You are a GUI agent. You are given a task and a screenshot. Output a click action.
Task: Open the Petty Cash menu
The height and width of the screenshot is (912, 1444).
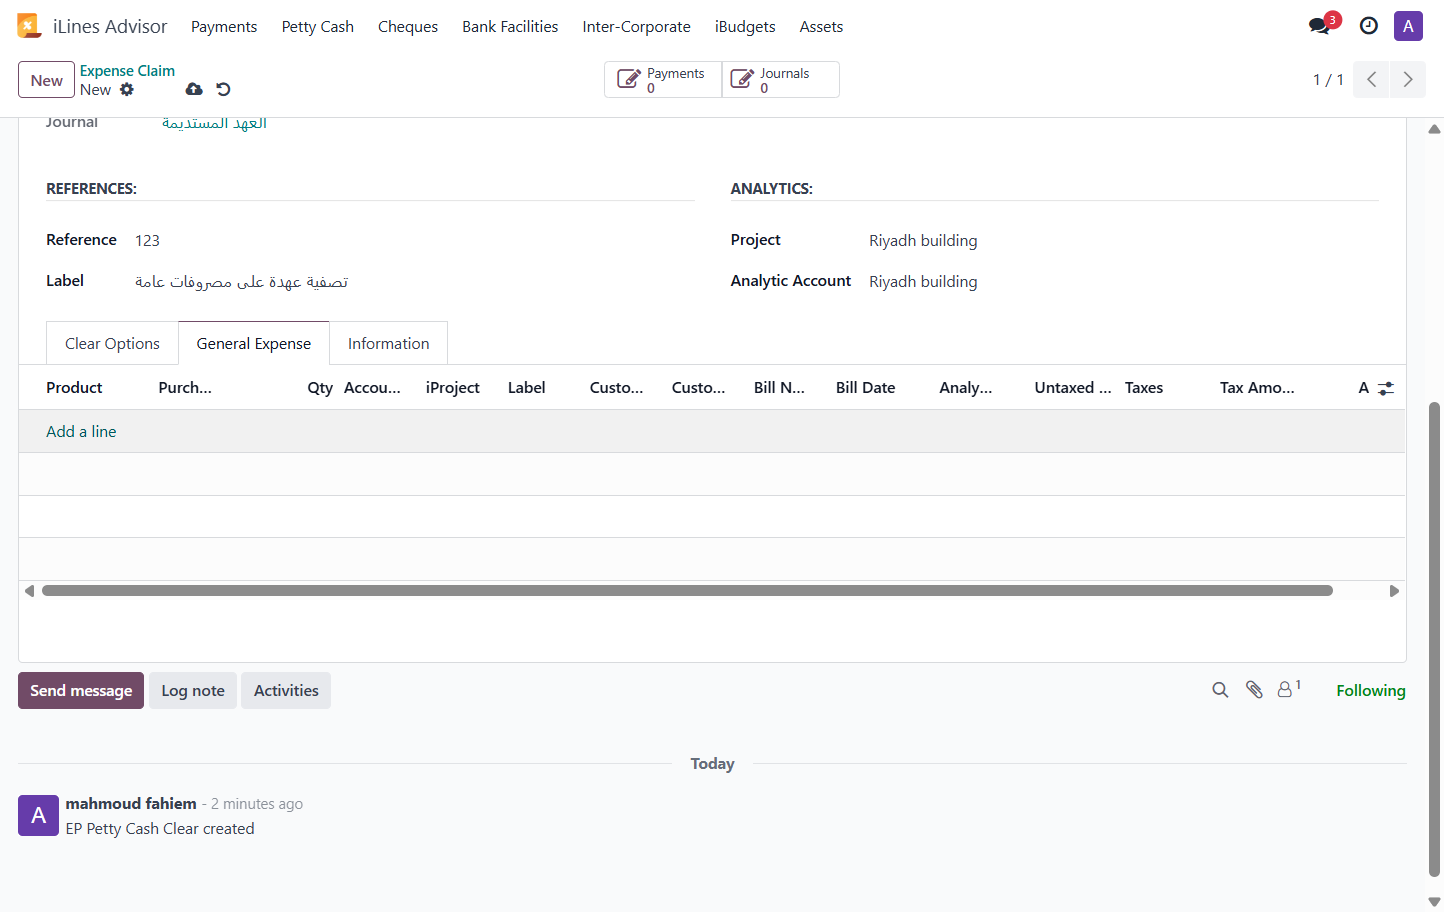click(318, 27)
